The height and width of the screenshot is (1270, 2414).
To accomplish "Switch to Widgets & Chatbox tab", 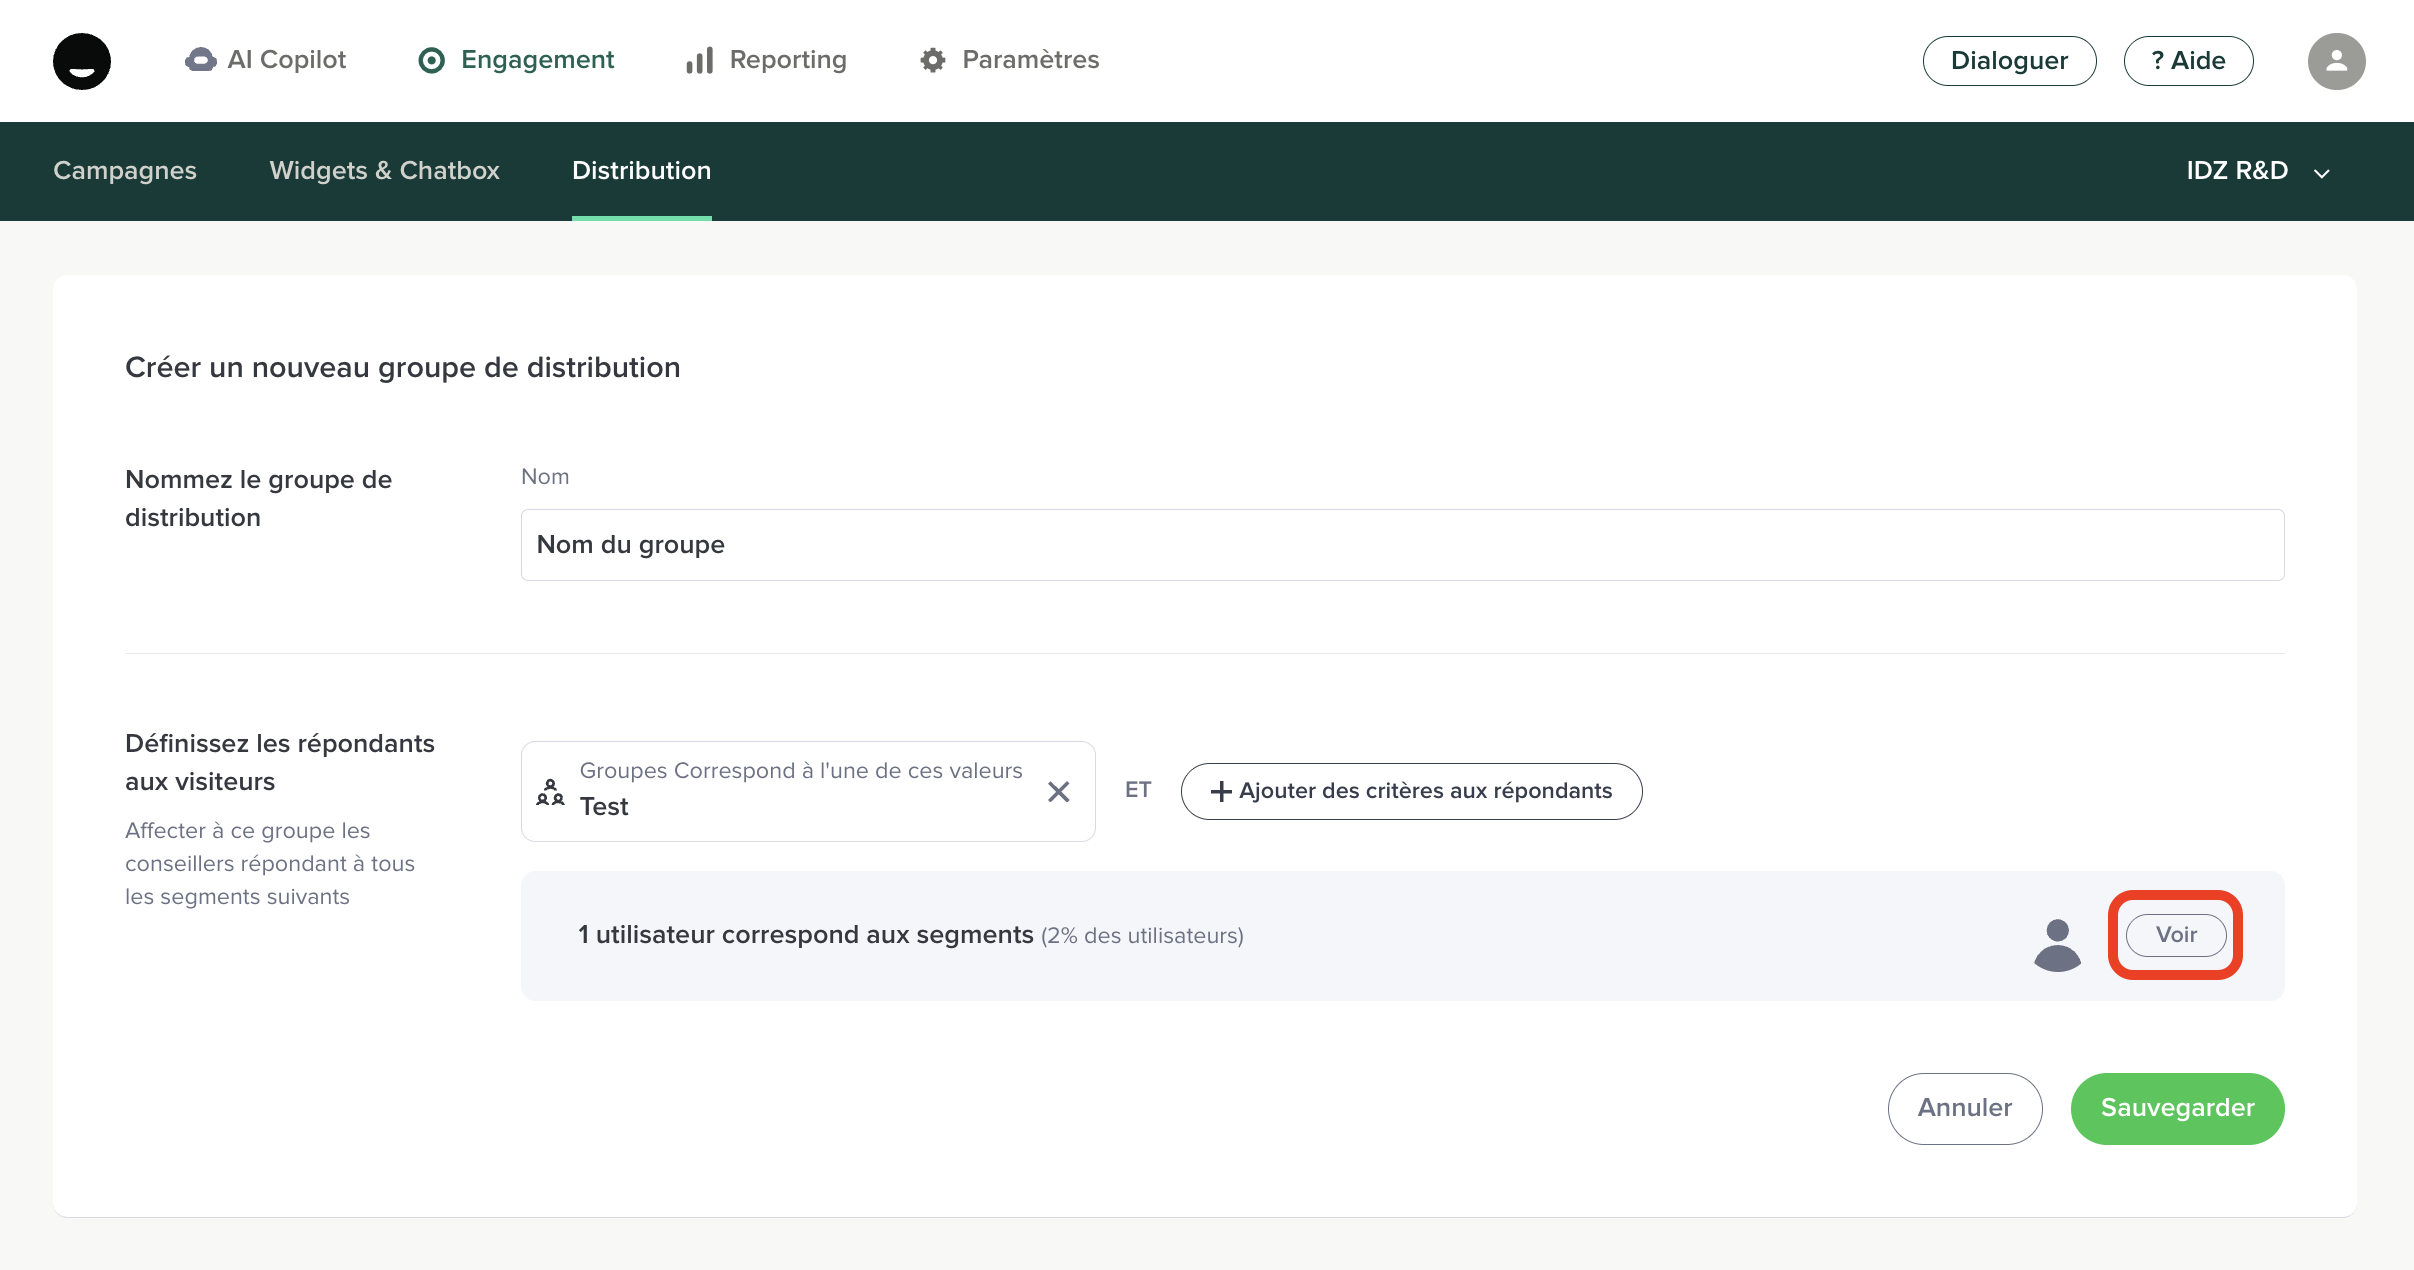I will click(384, 171).
